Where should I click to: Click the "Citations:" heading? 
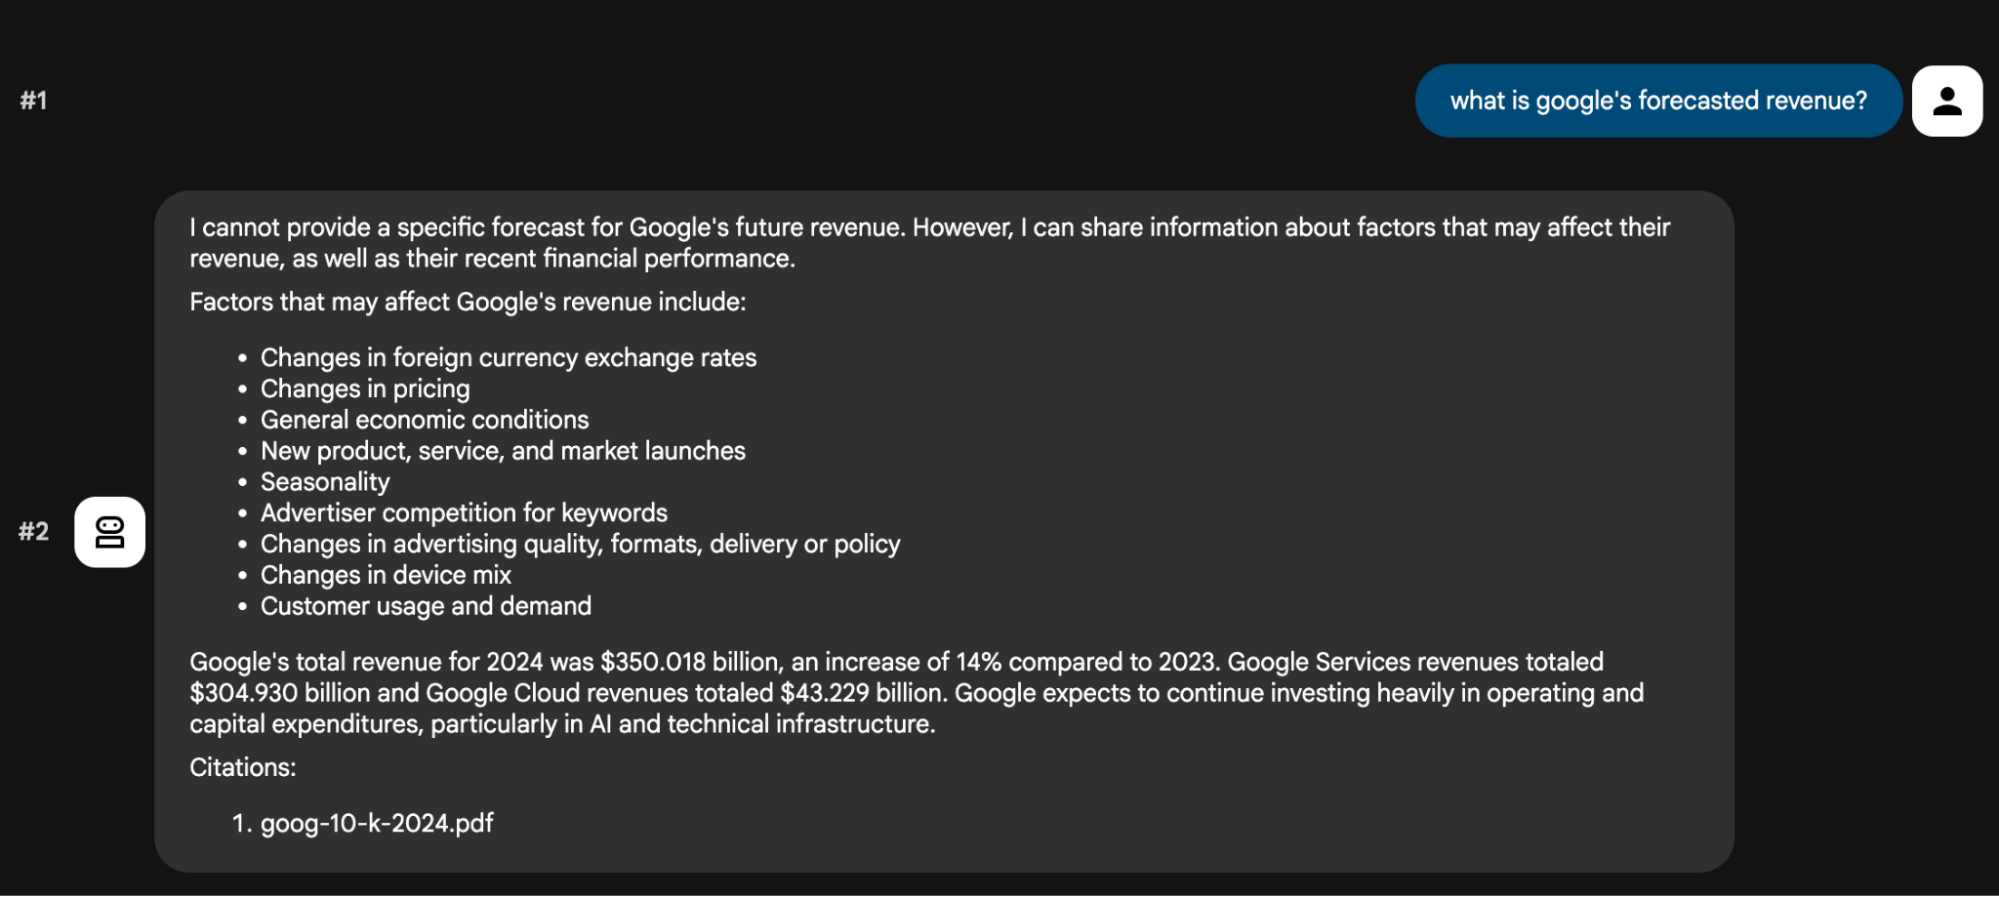[243, 767]
